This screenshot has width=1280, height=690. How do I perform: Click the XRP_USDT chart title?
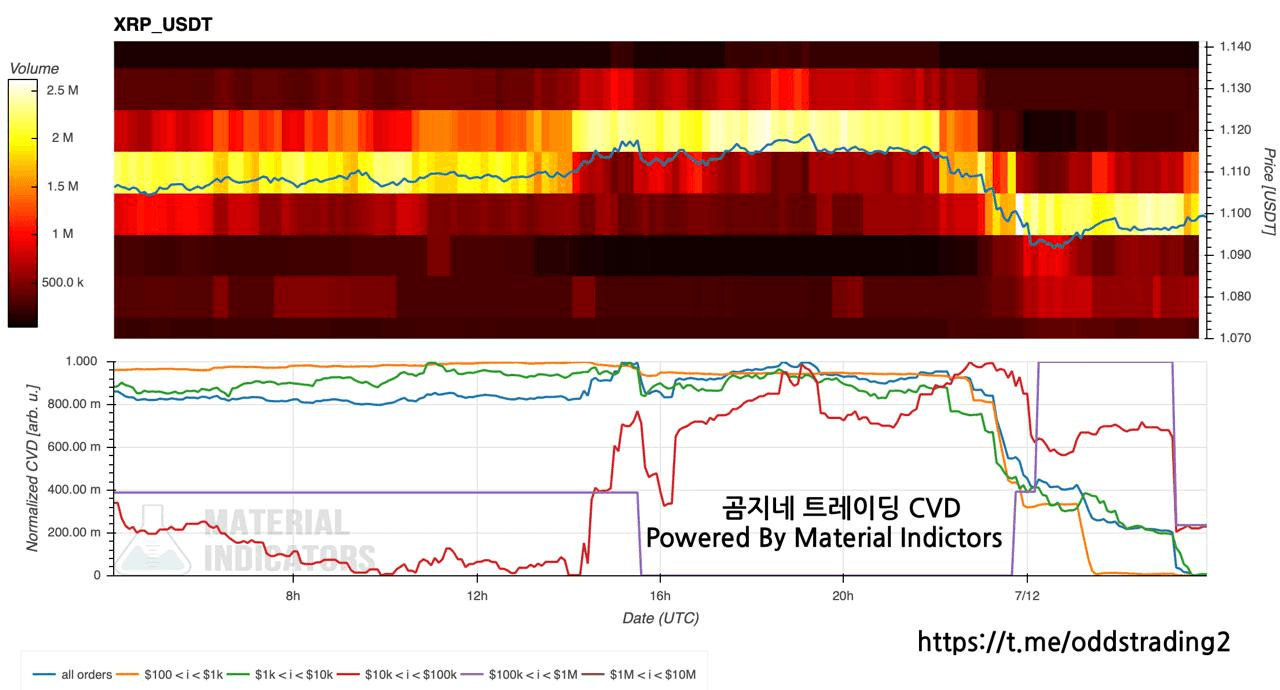click(163, 24)
